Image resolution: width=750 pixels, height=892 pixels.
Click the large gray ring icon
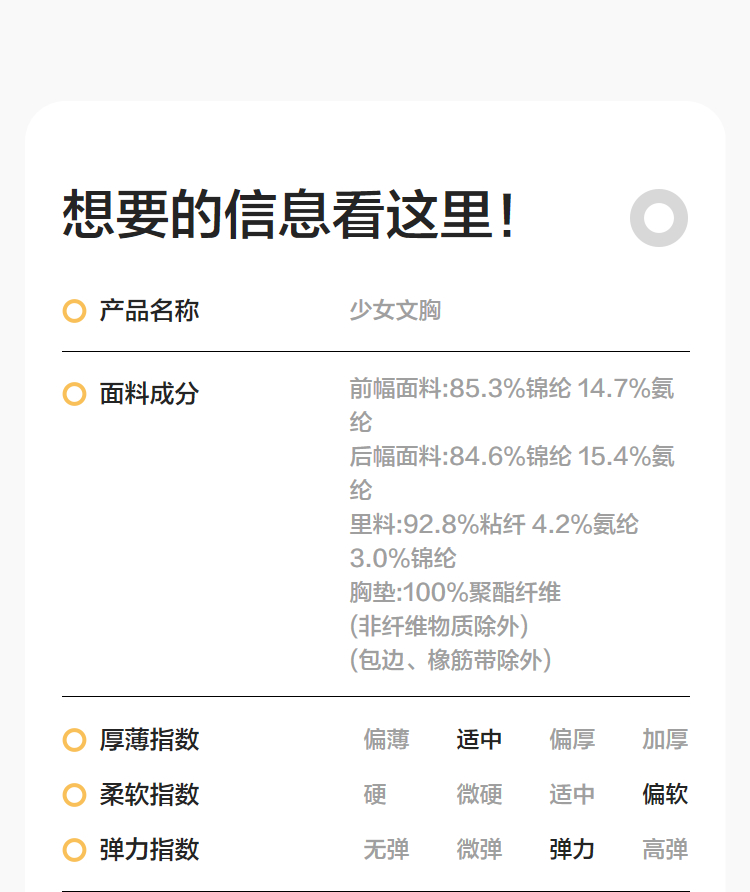point(659,217)
